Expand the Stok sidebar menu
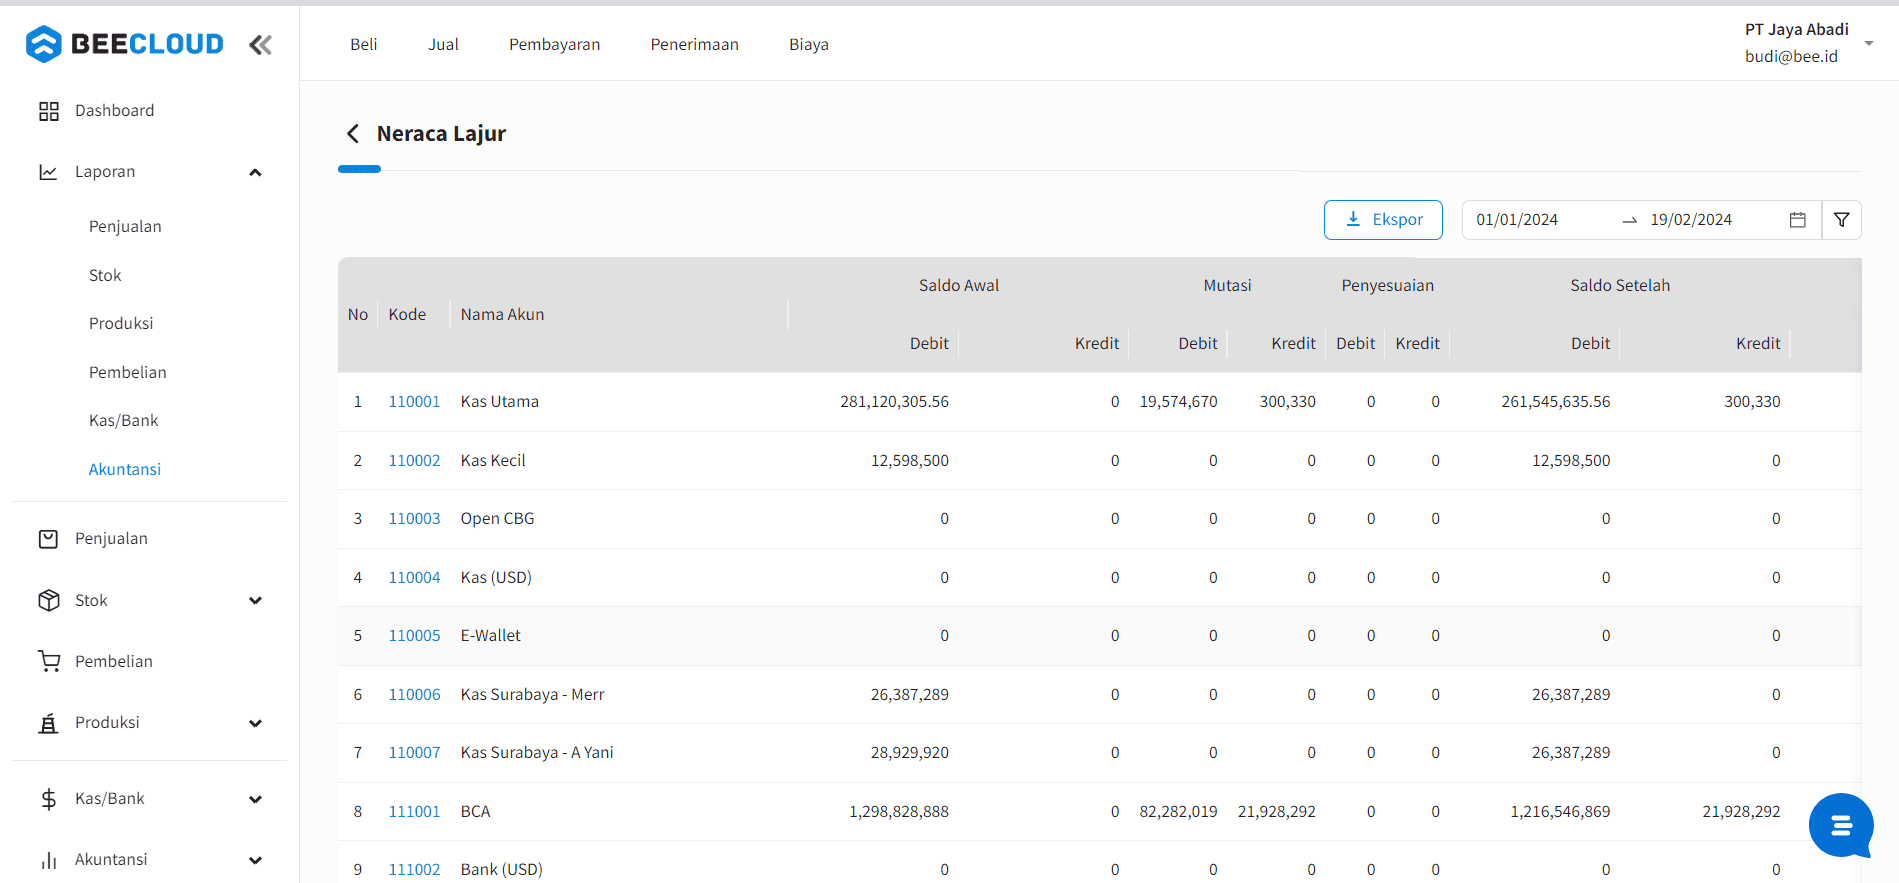The width and height of the screenshot is (1899, 883). coord(255,600)
